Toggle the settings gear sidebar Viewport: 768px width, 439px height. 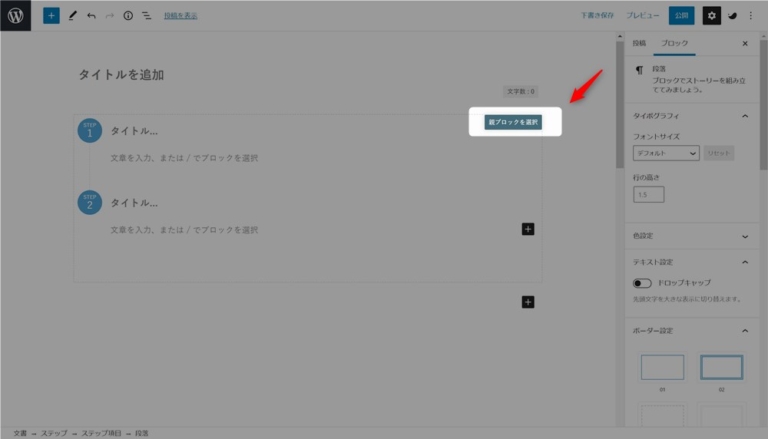pyautogui.click(x=711, y=16)
